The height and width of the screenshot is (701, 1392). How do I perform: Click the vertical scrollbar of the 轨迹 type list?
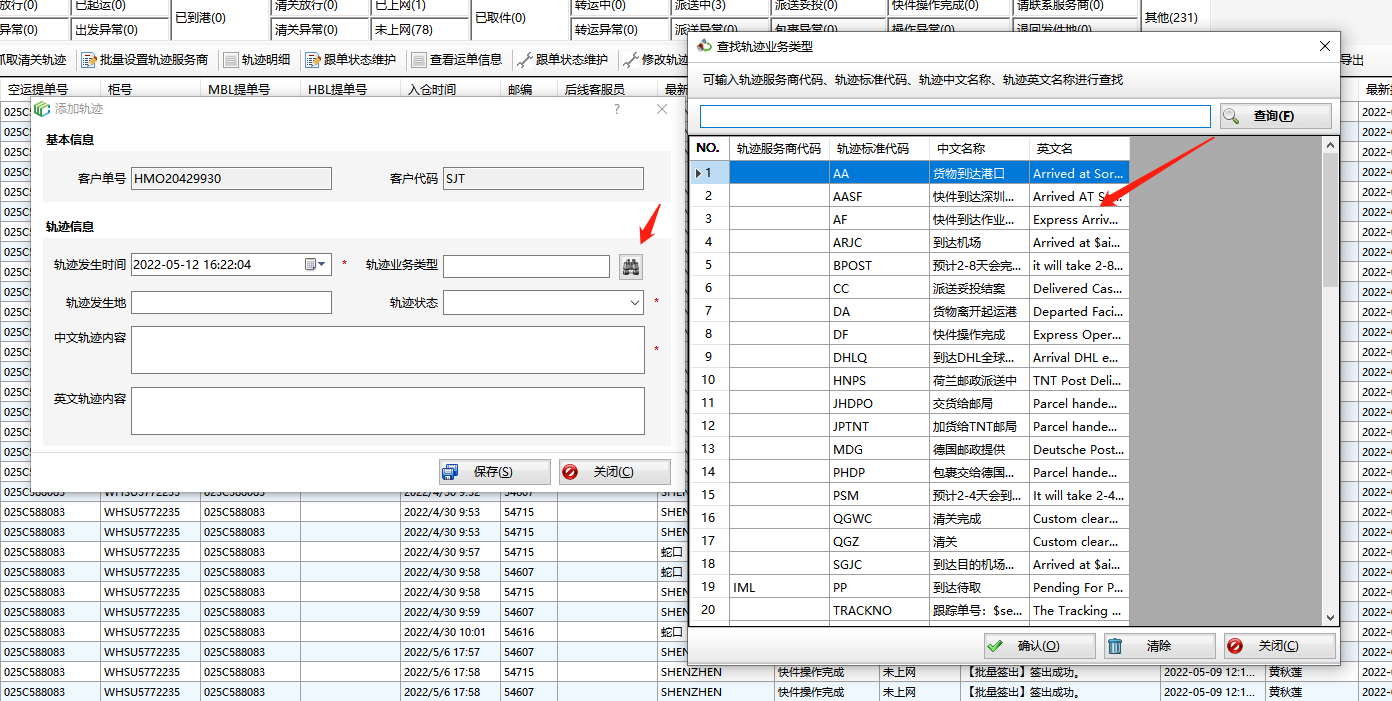(1330, 380)
